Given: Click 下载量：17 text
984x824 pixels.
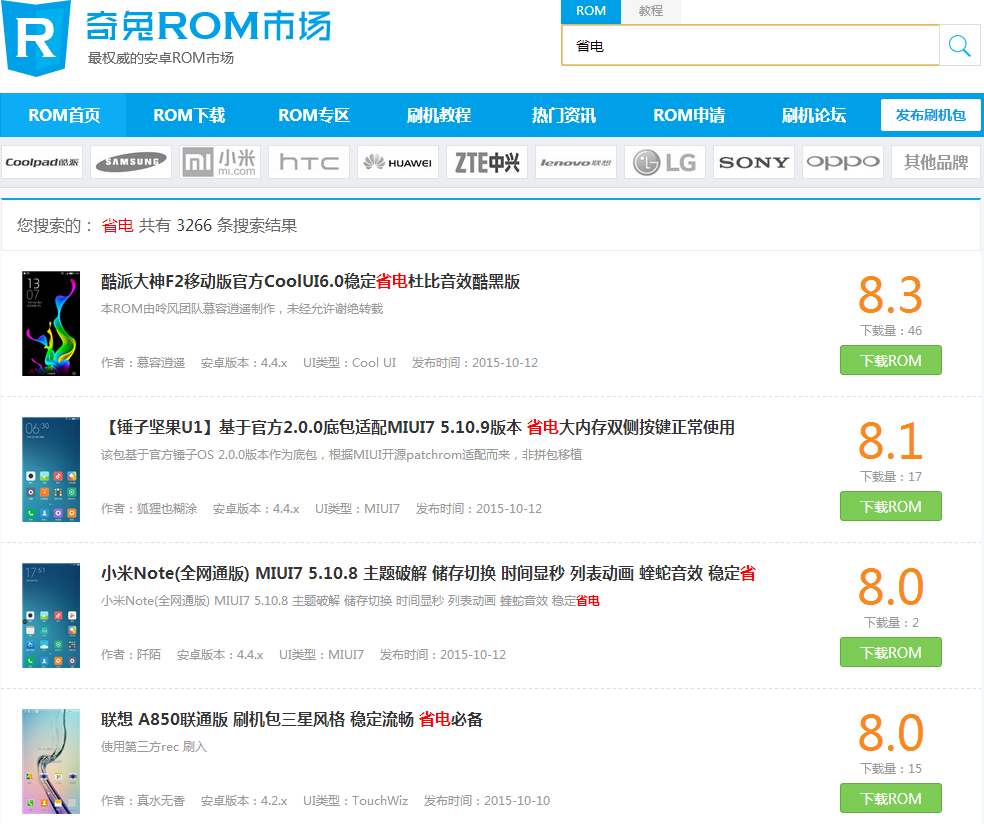Looking at the screenshot, I should [x=890, y=477].
